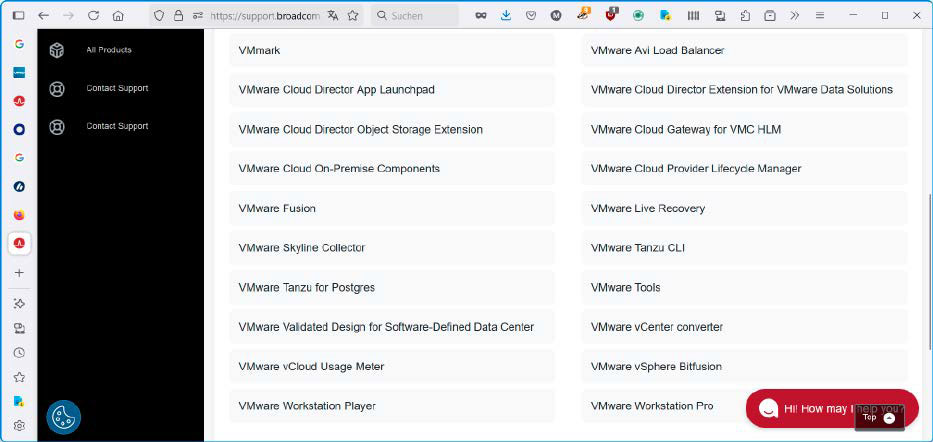Open VMware Tools
Image resolution: width=933 pixels, height=442 pixels.
(x=744, y=288)
